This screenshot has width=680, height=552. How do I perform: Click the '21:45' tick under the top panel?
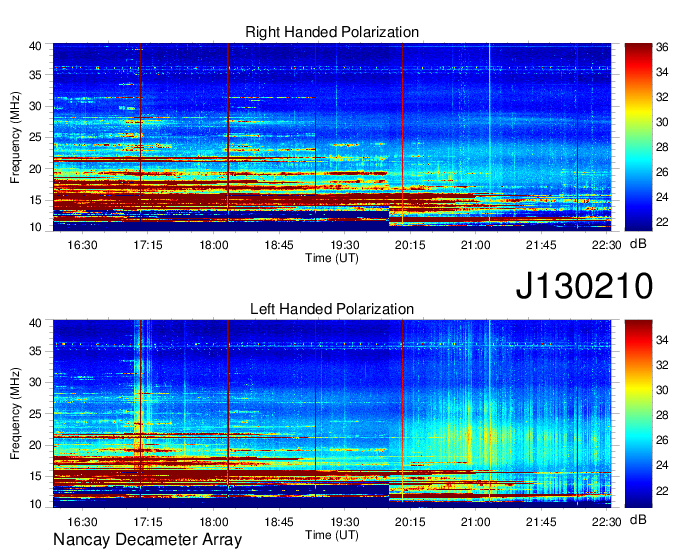pyautogui.click(x=541, y=245)
